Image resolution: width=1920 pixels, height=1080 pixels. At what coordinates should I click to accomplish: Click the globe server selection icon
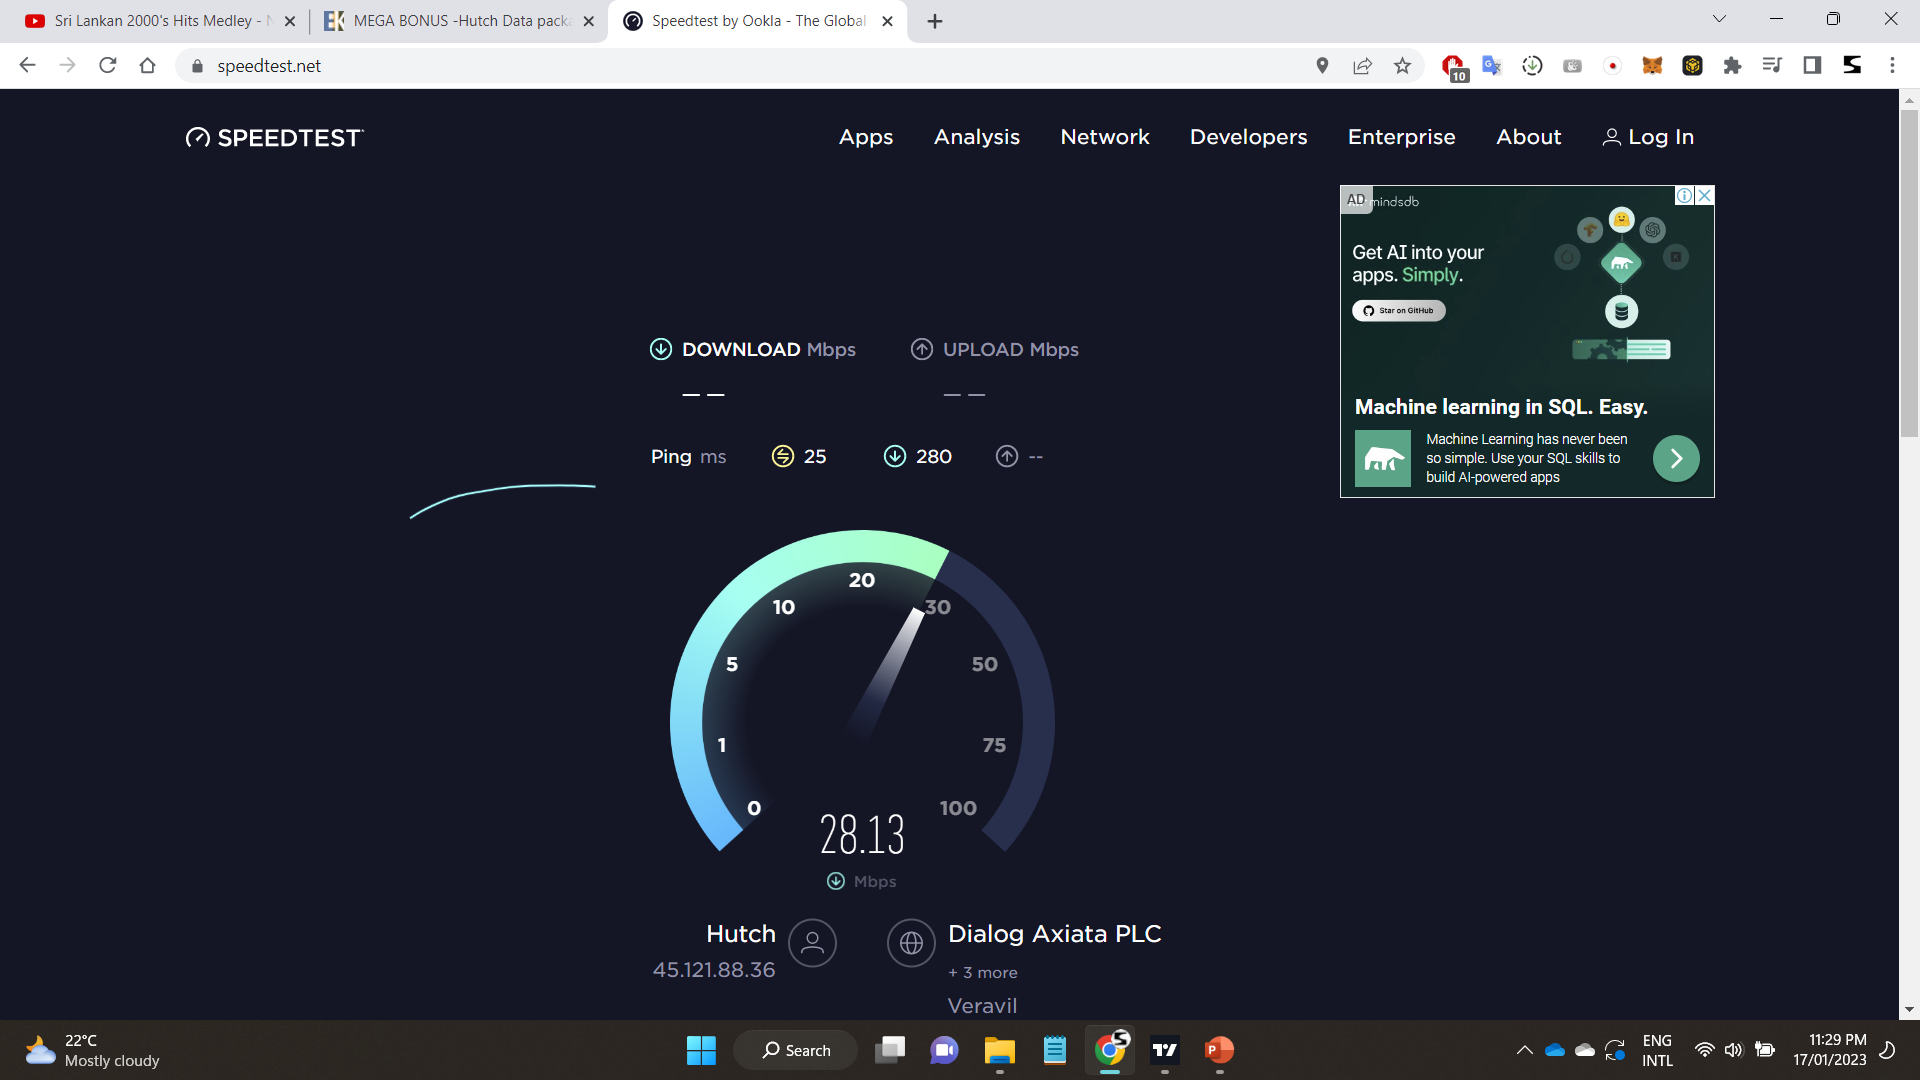tap(911, 943)
